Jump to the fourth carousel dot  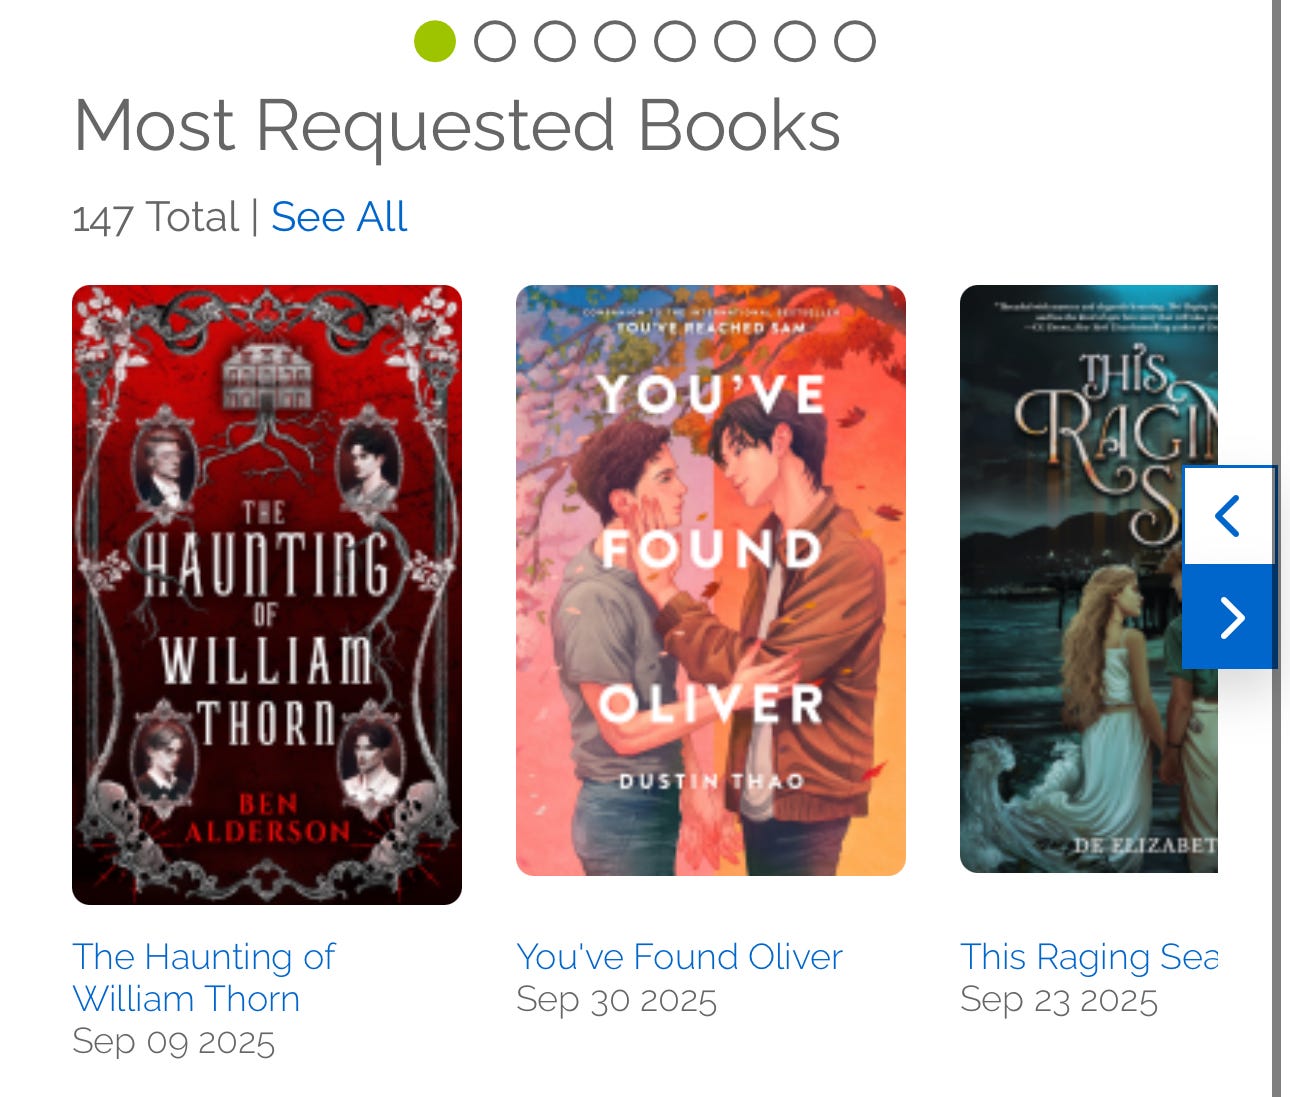[x=615, y=41]
